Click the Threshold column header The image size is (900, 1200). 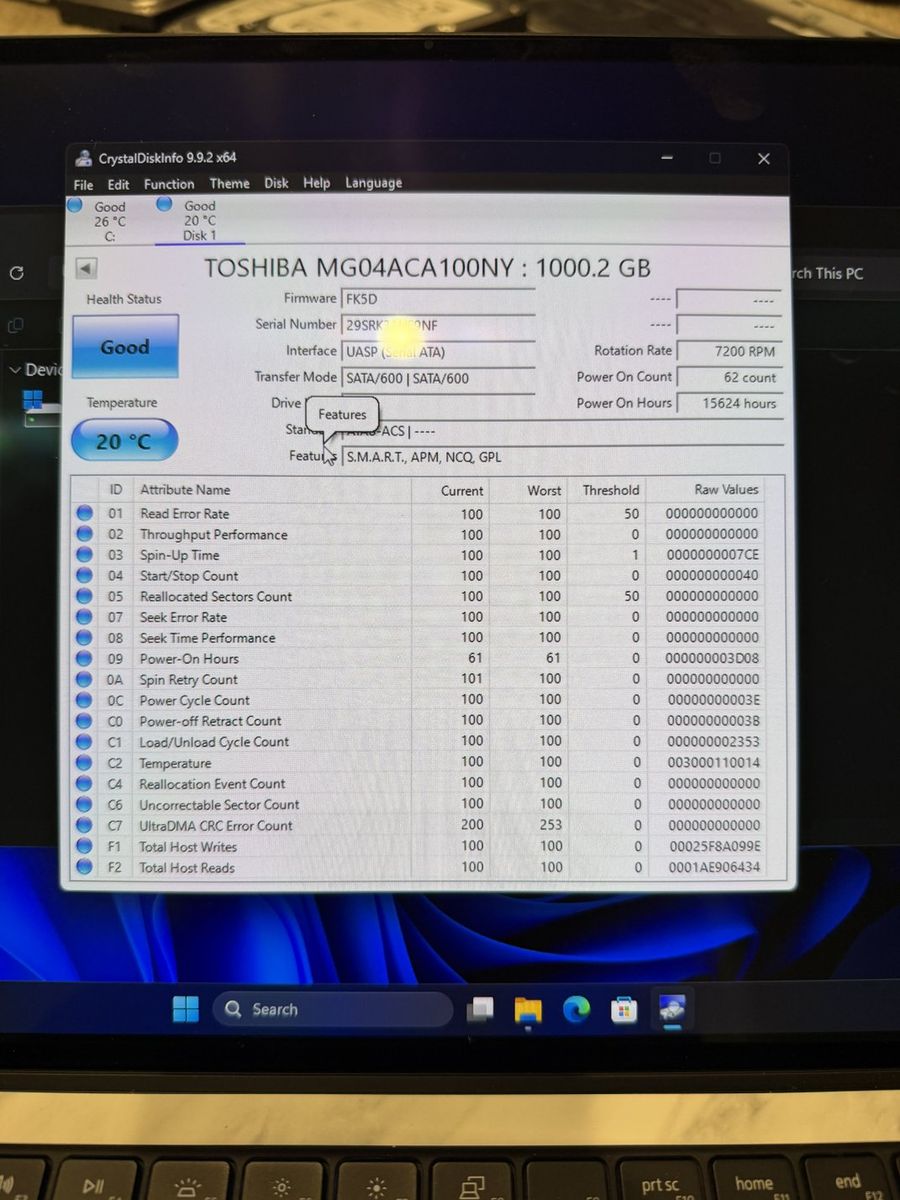(x=611, y=490)
